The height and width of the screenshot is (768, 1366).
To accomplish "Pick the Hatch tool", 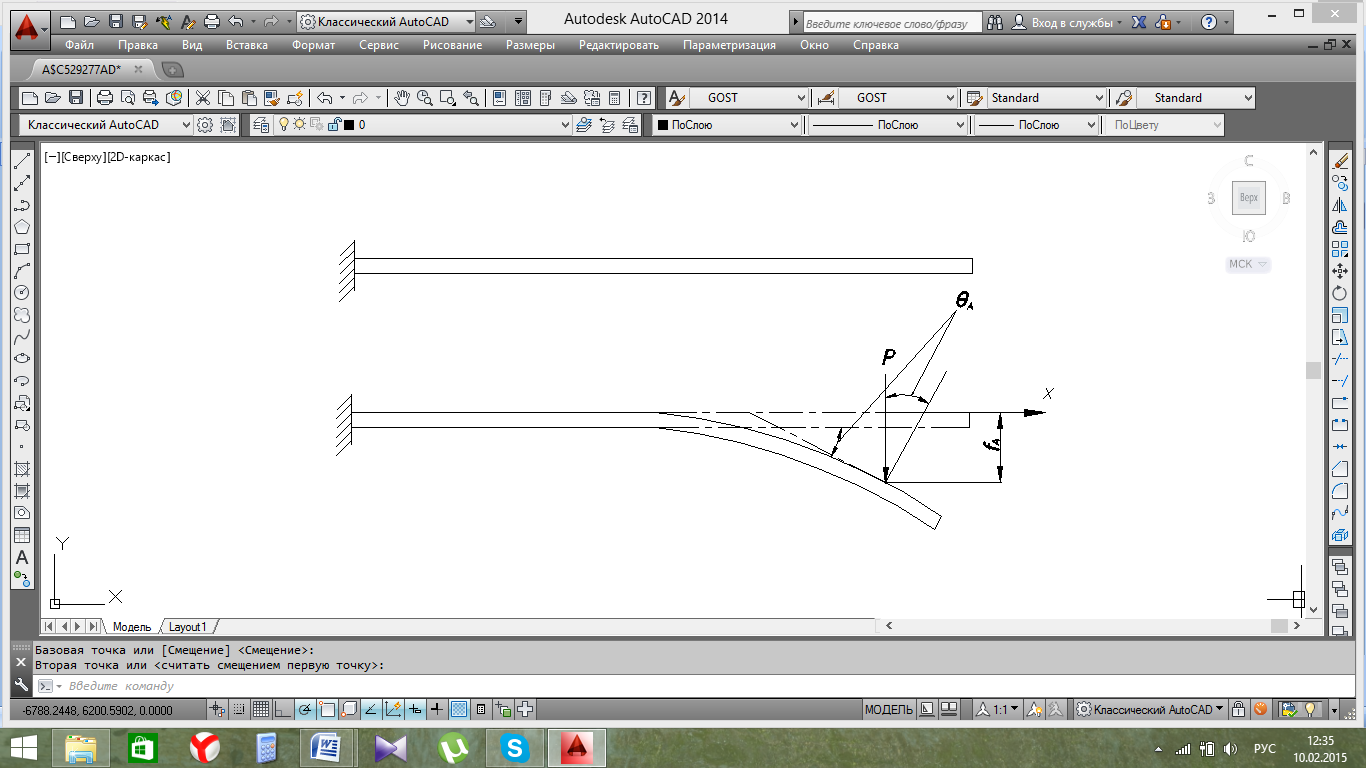I will pyautogui.click(x=22, y=469).
